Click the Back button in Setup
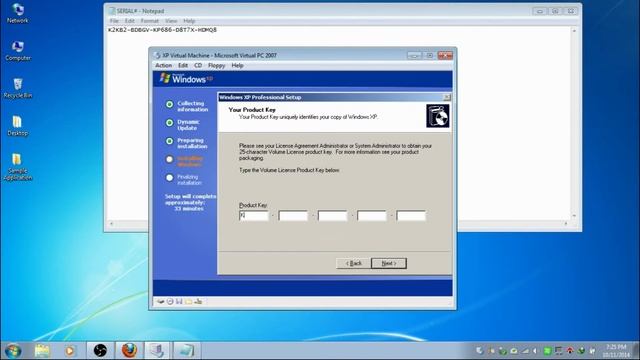The width and height of the screenshot is (640, 360). click(353, 263)
